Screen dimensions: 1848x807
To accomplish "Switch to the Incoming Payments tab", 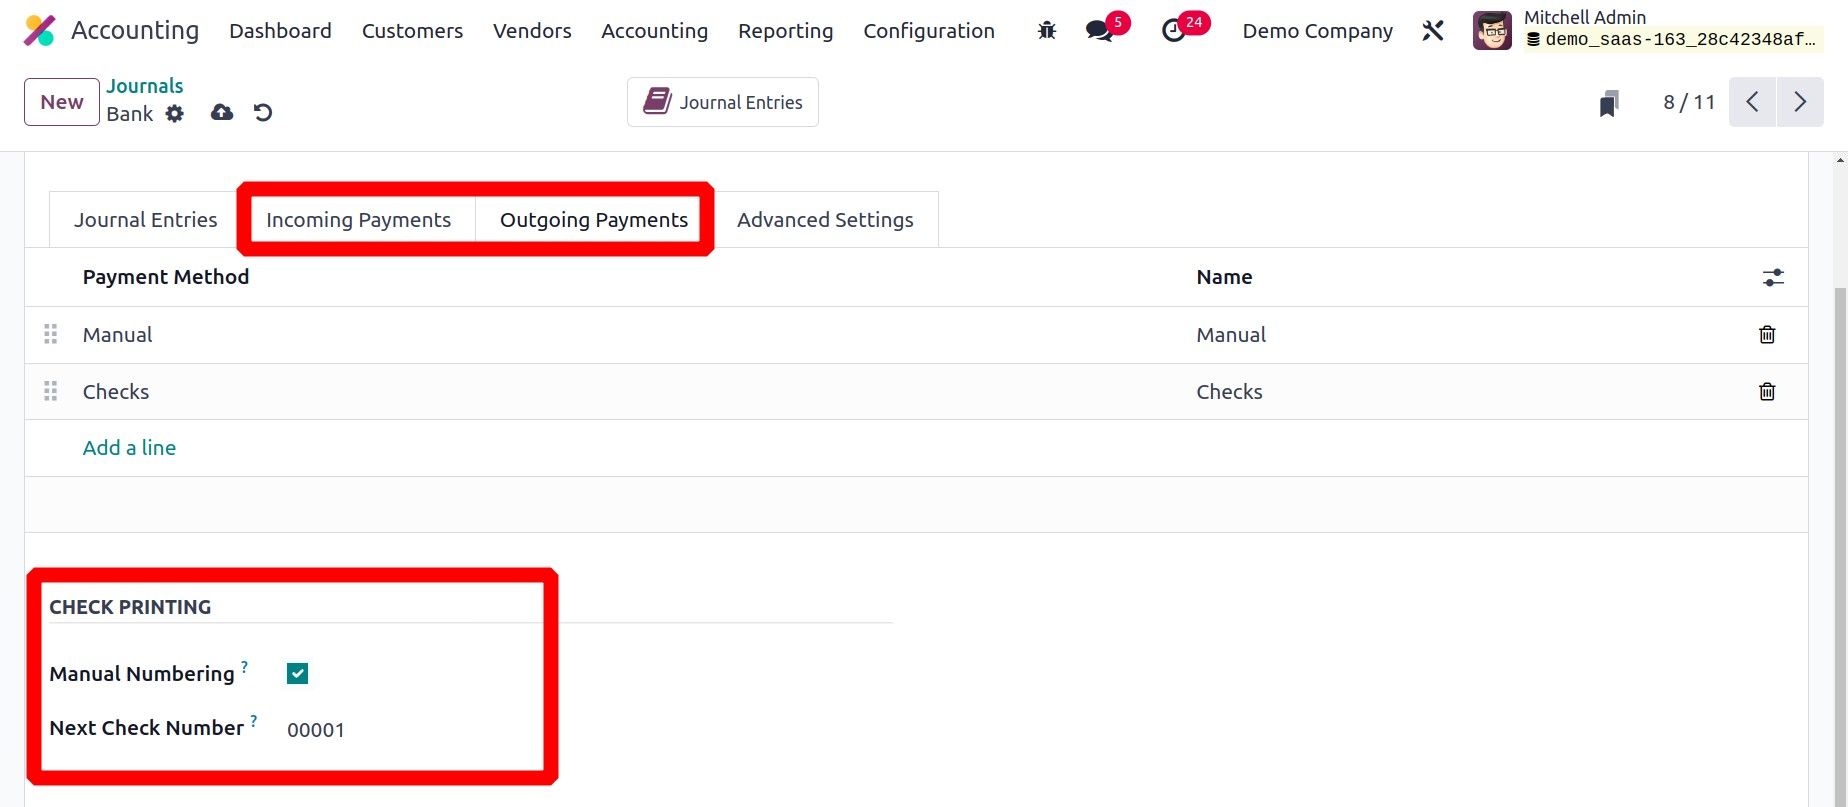I will point(358,220).
